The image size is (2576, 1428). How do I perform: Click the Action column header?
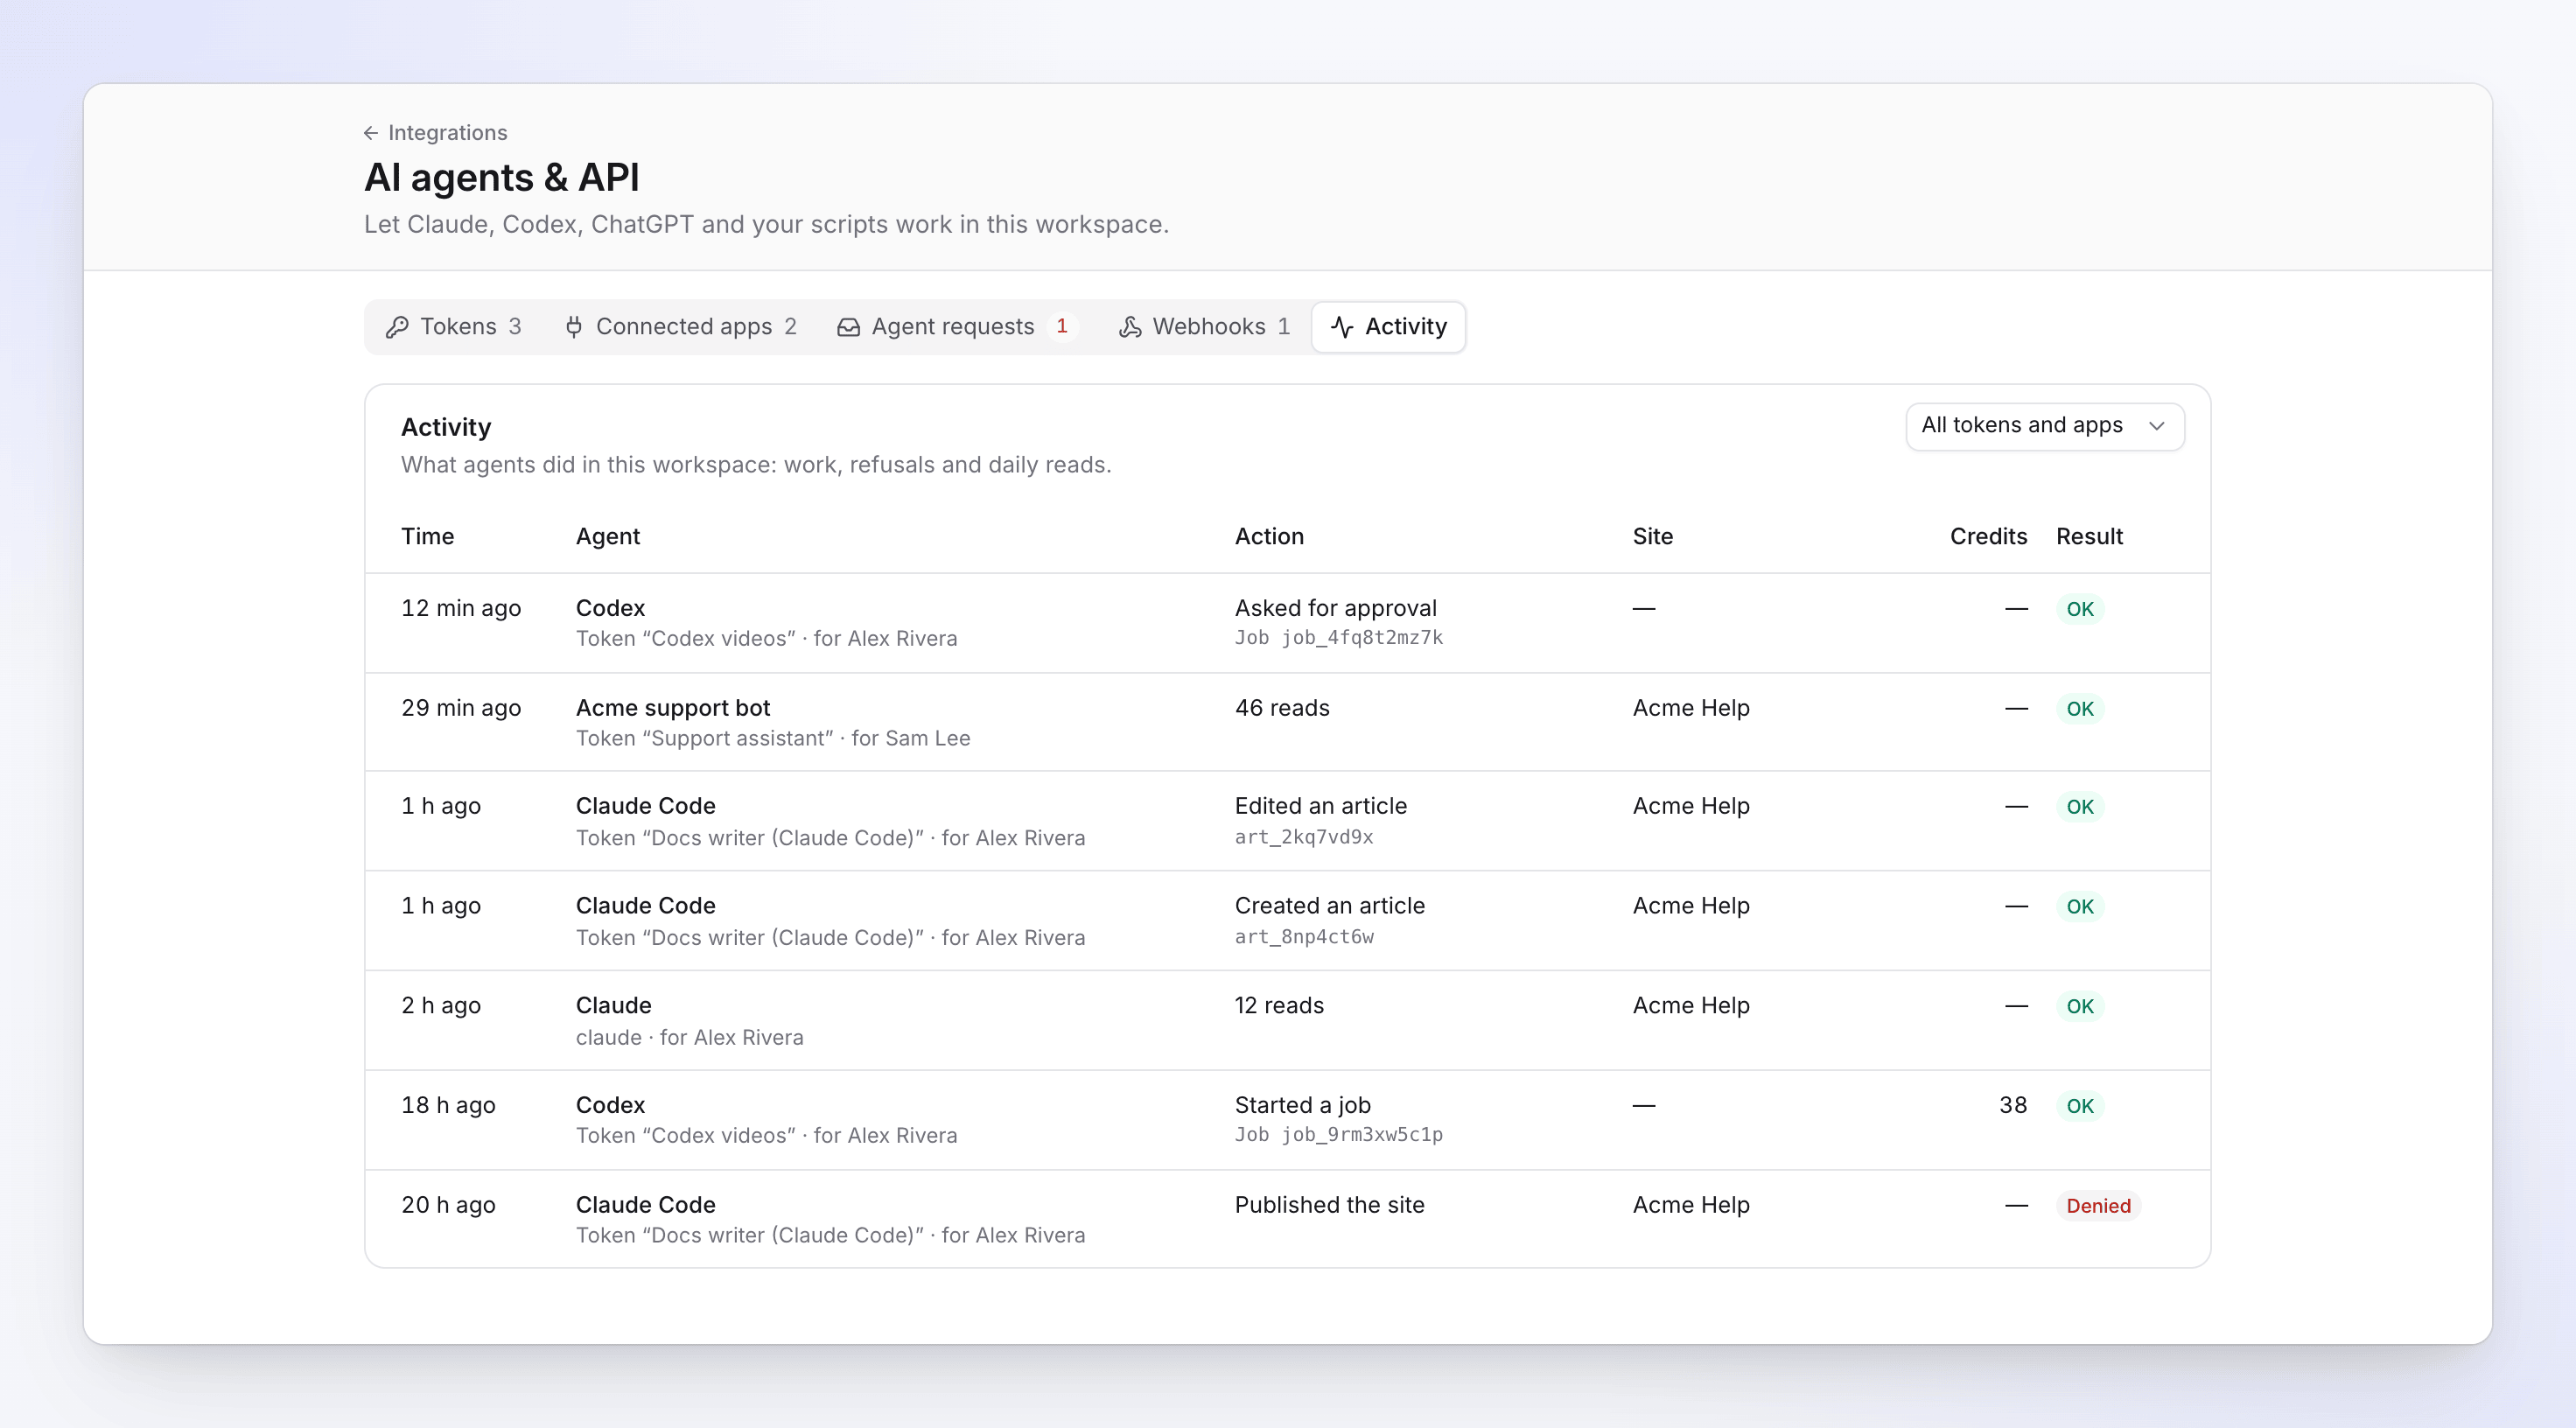coord(1269,537)
